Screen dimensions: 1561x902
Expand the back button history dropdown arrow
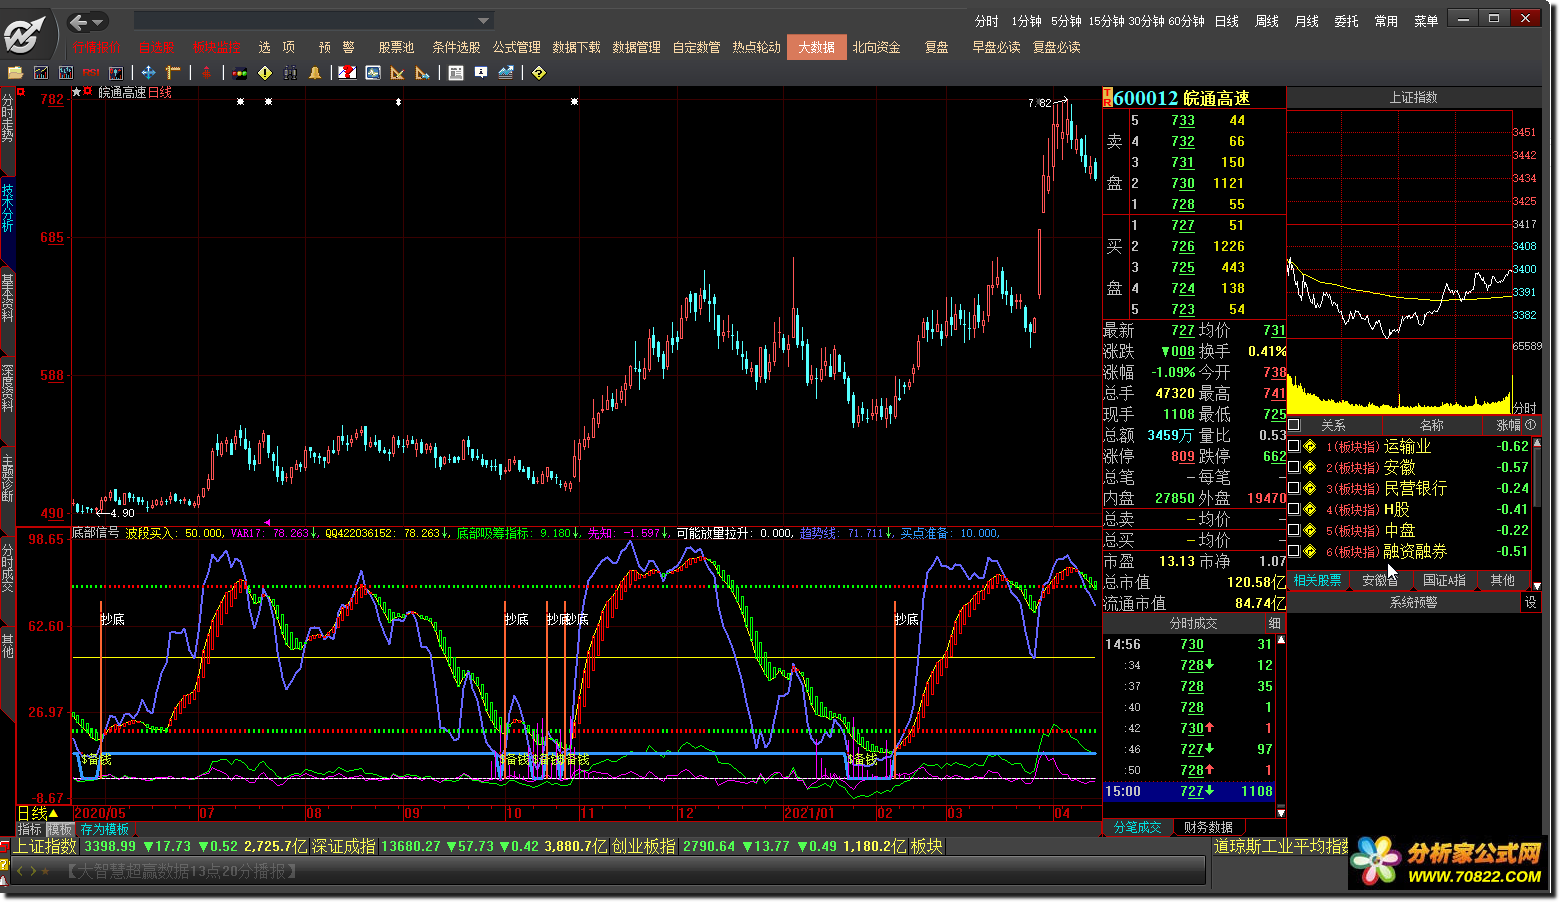pos(100,21)
